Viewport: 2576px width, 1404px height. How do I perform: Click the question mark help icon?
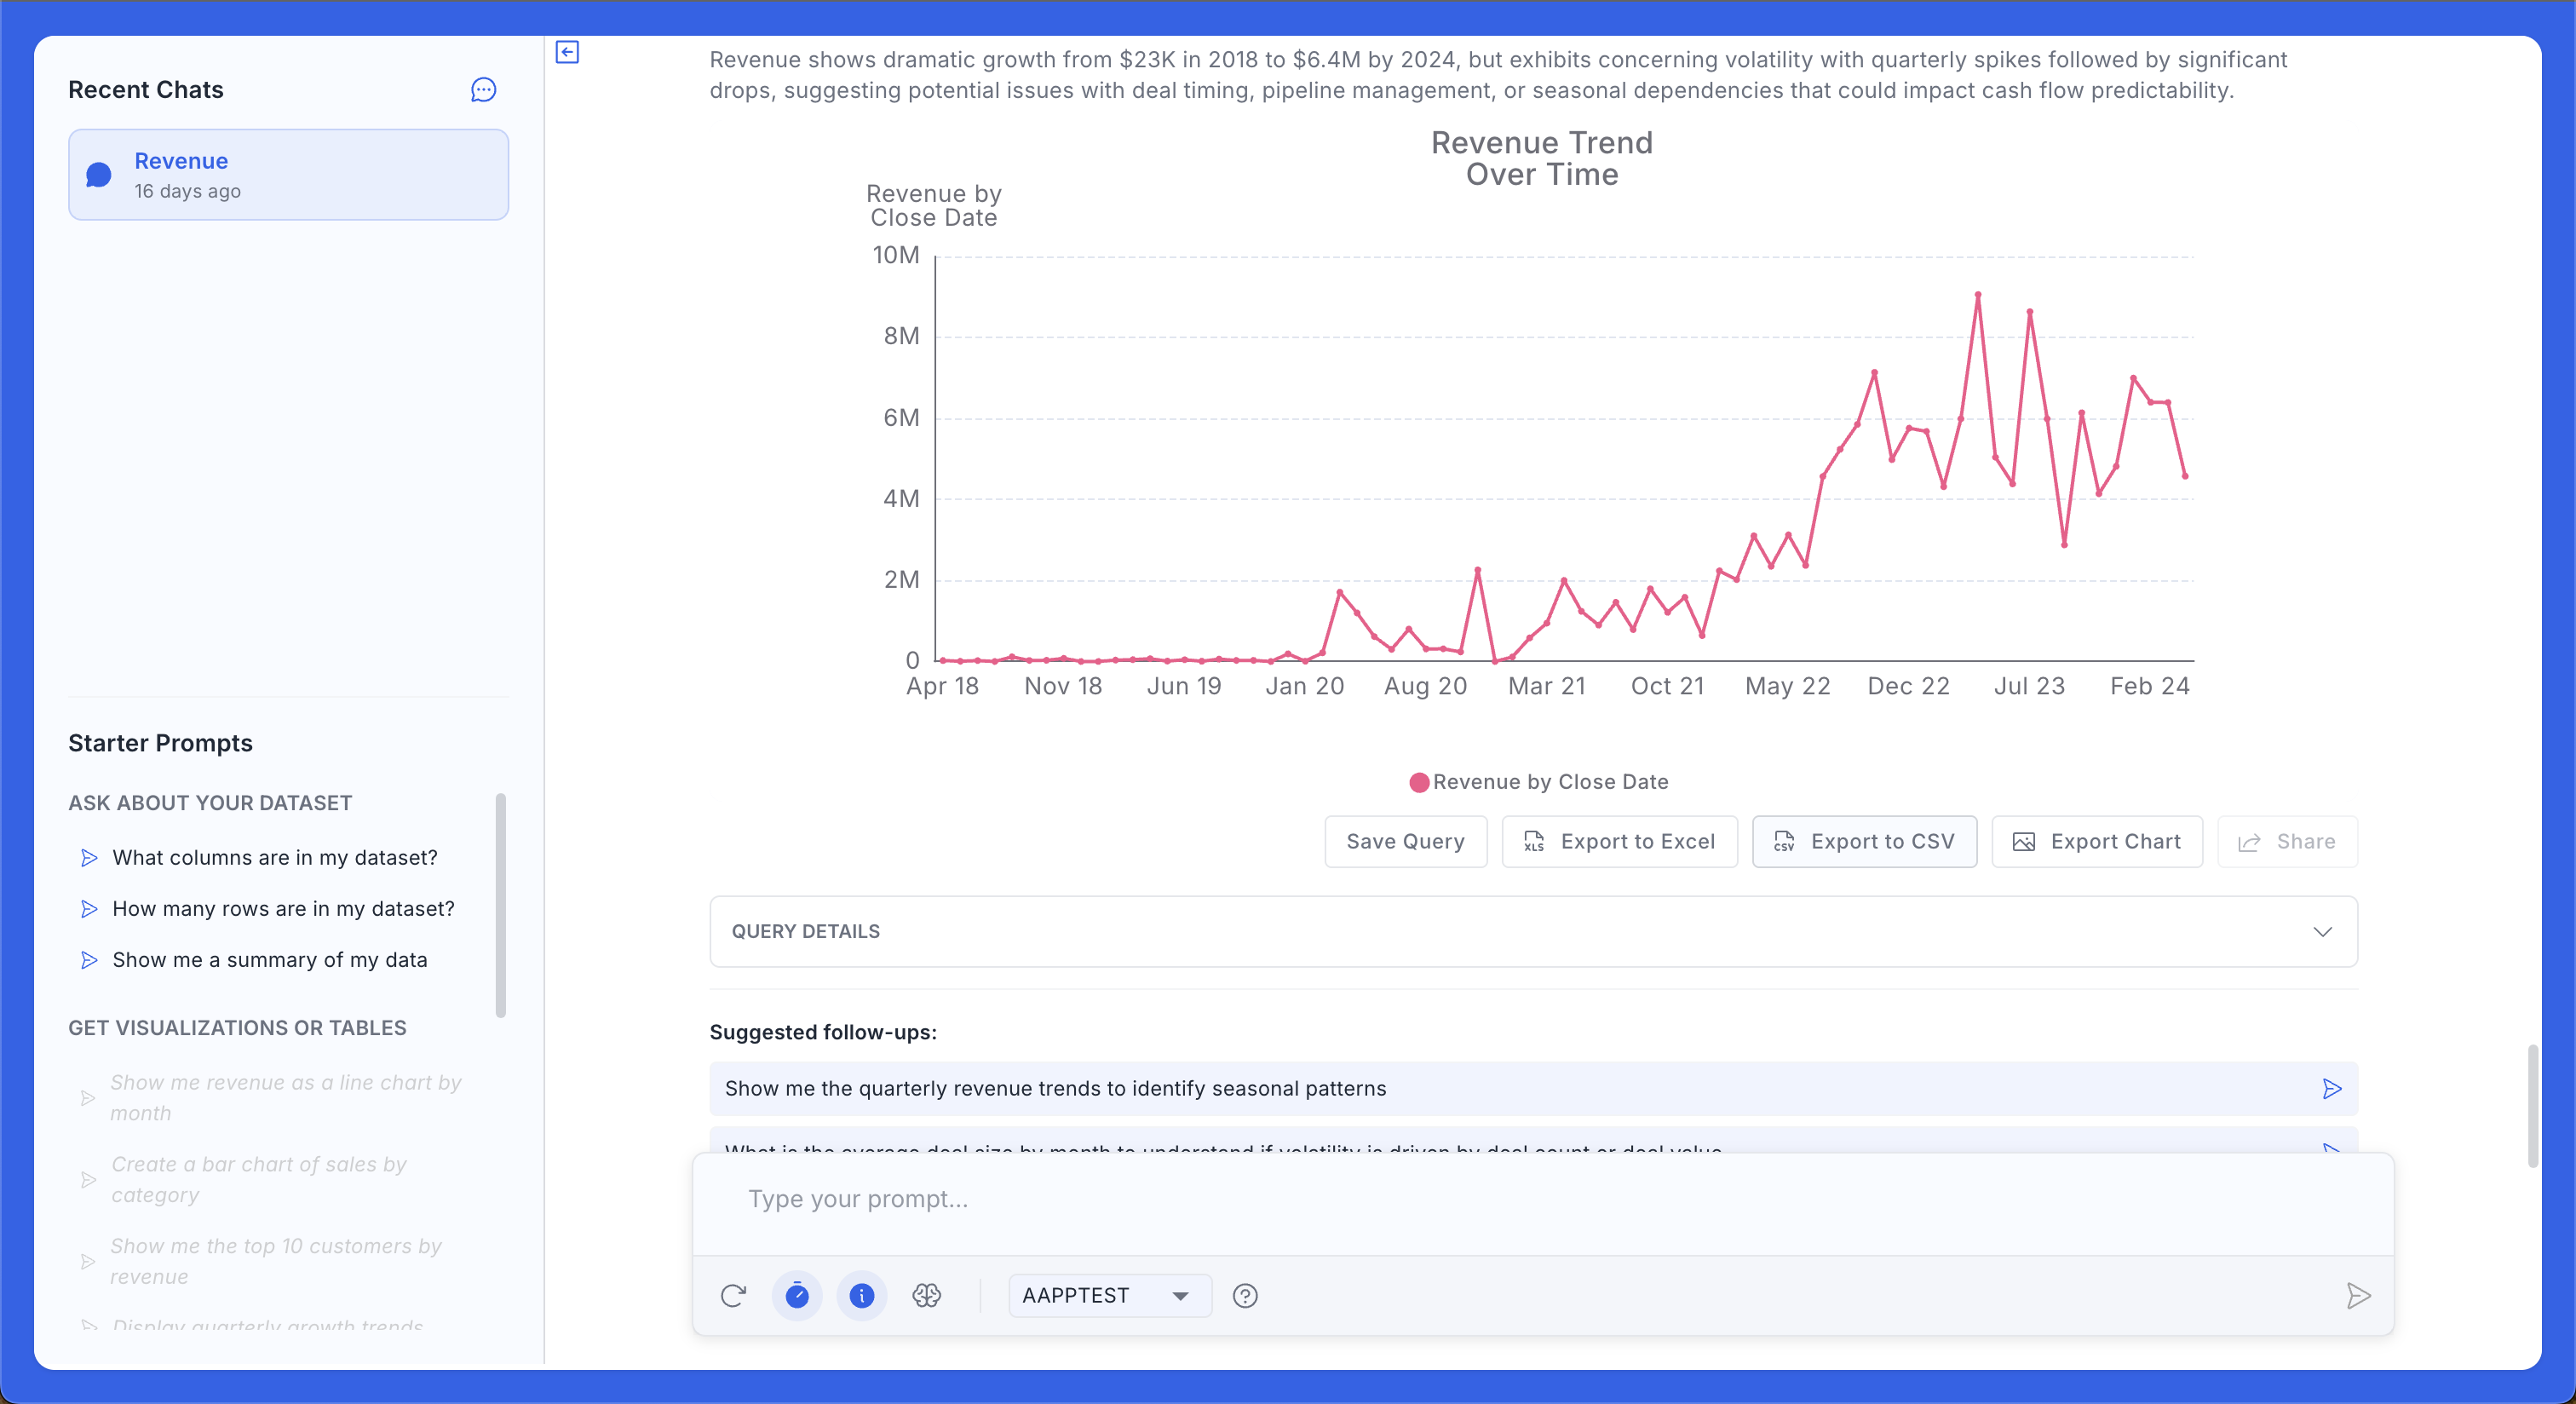coord(1245,1296)
